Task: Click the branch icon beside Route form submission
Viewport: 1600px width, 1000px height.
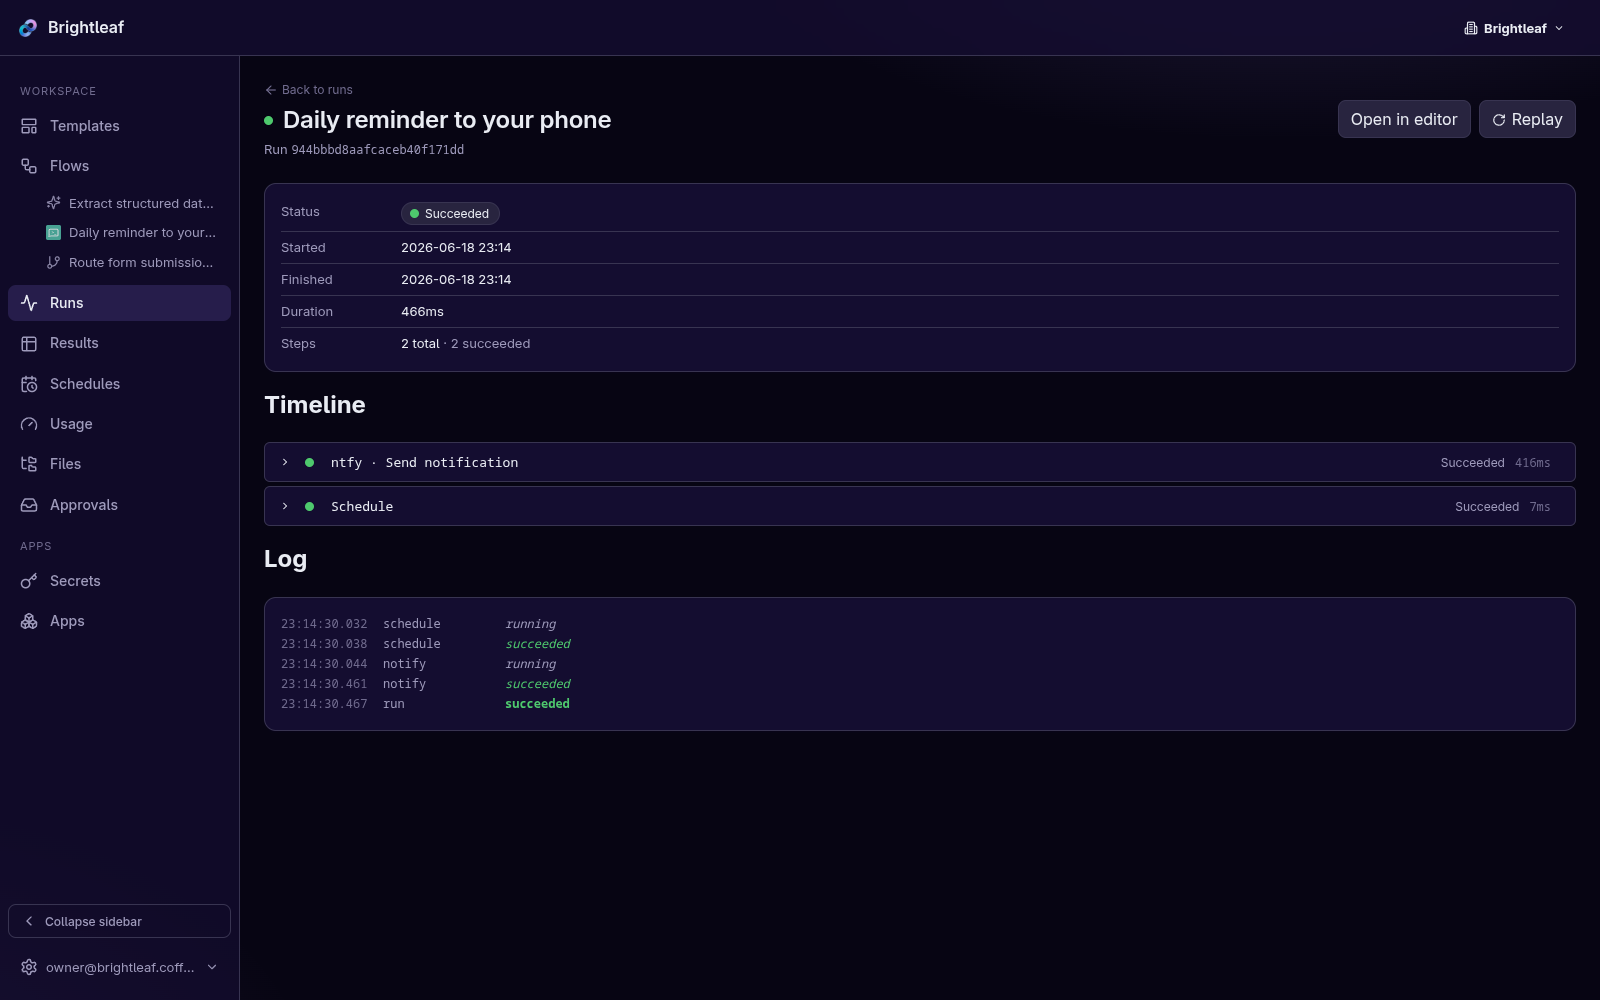Action: [x=54, y=262]
